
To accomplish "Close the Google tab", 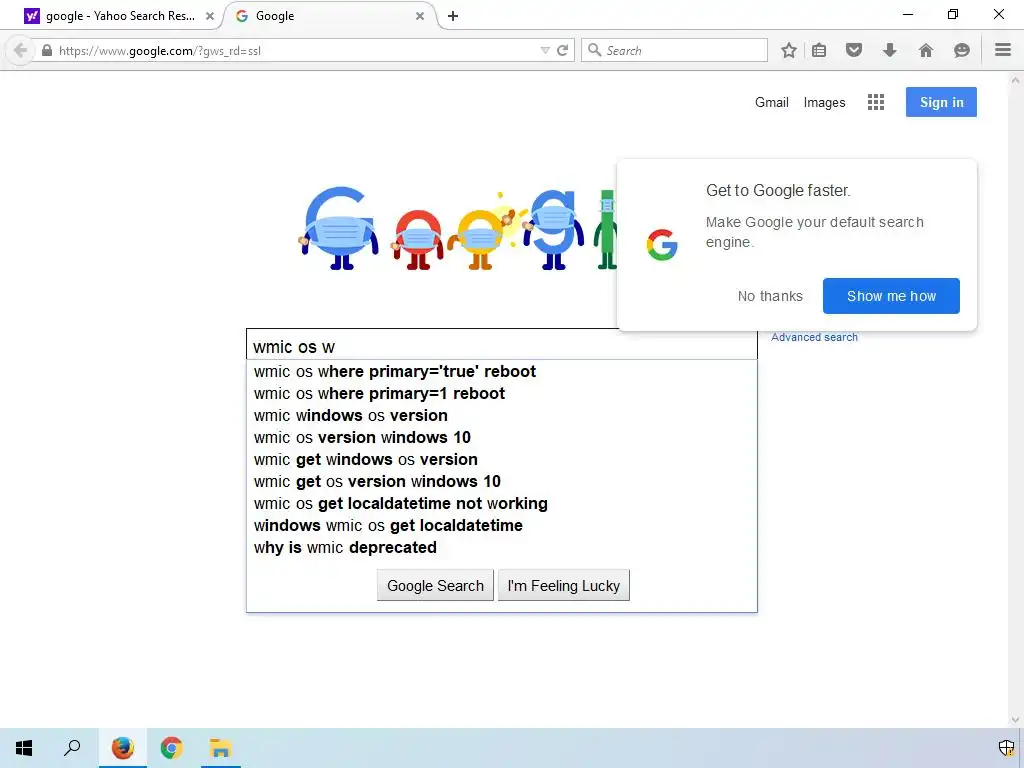I will point(420,16).
